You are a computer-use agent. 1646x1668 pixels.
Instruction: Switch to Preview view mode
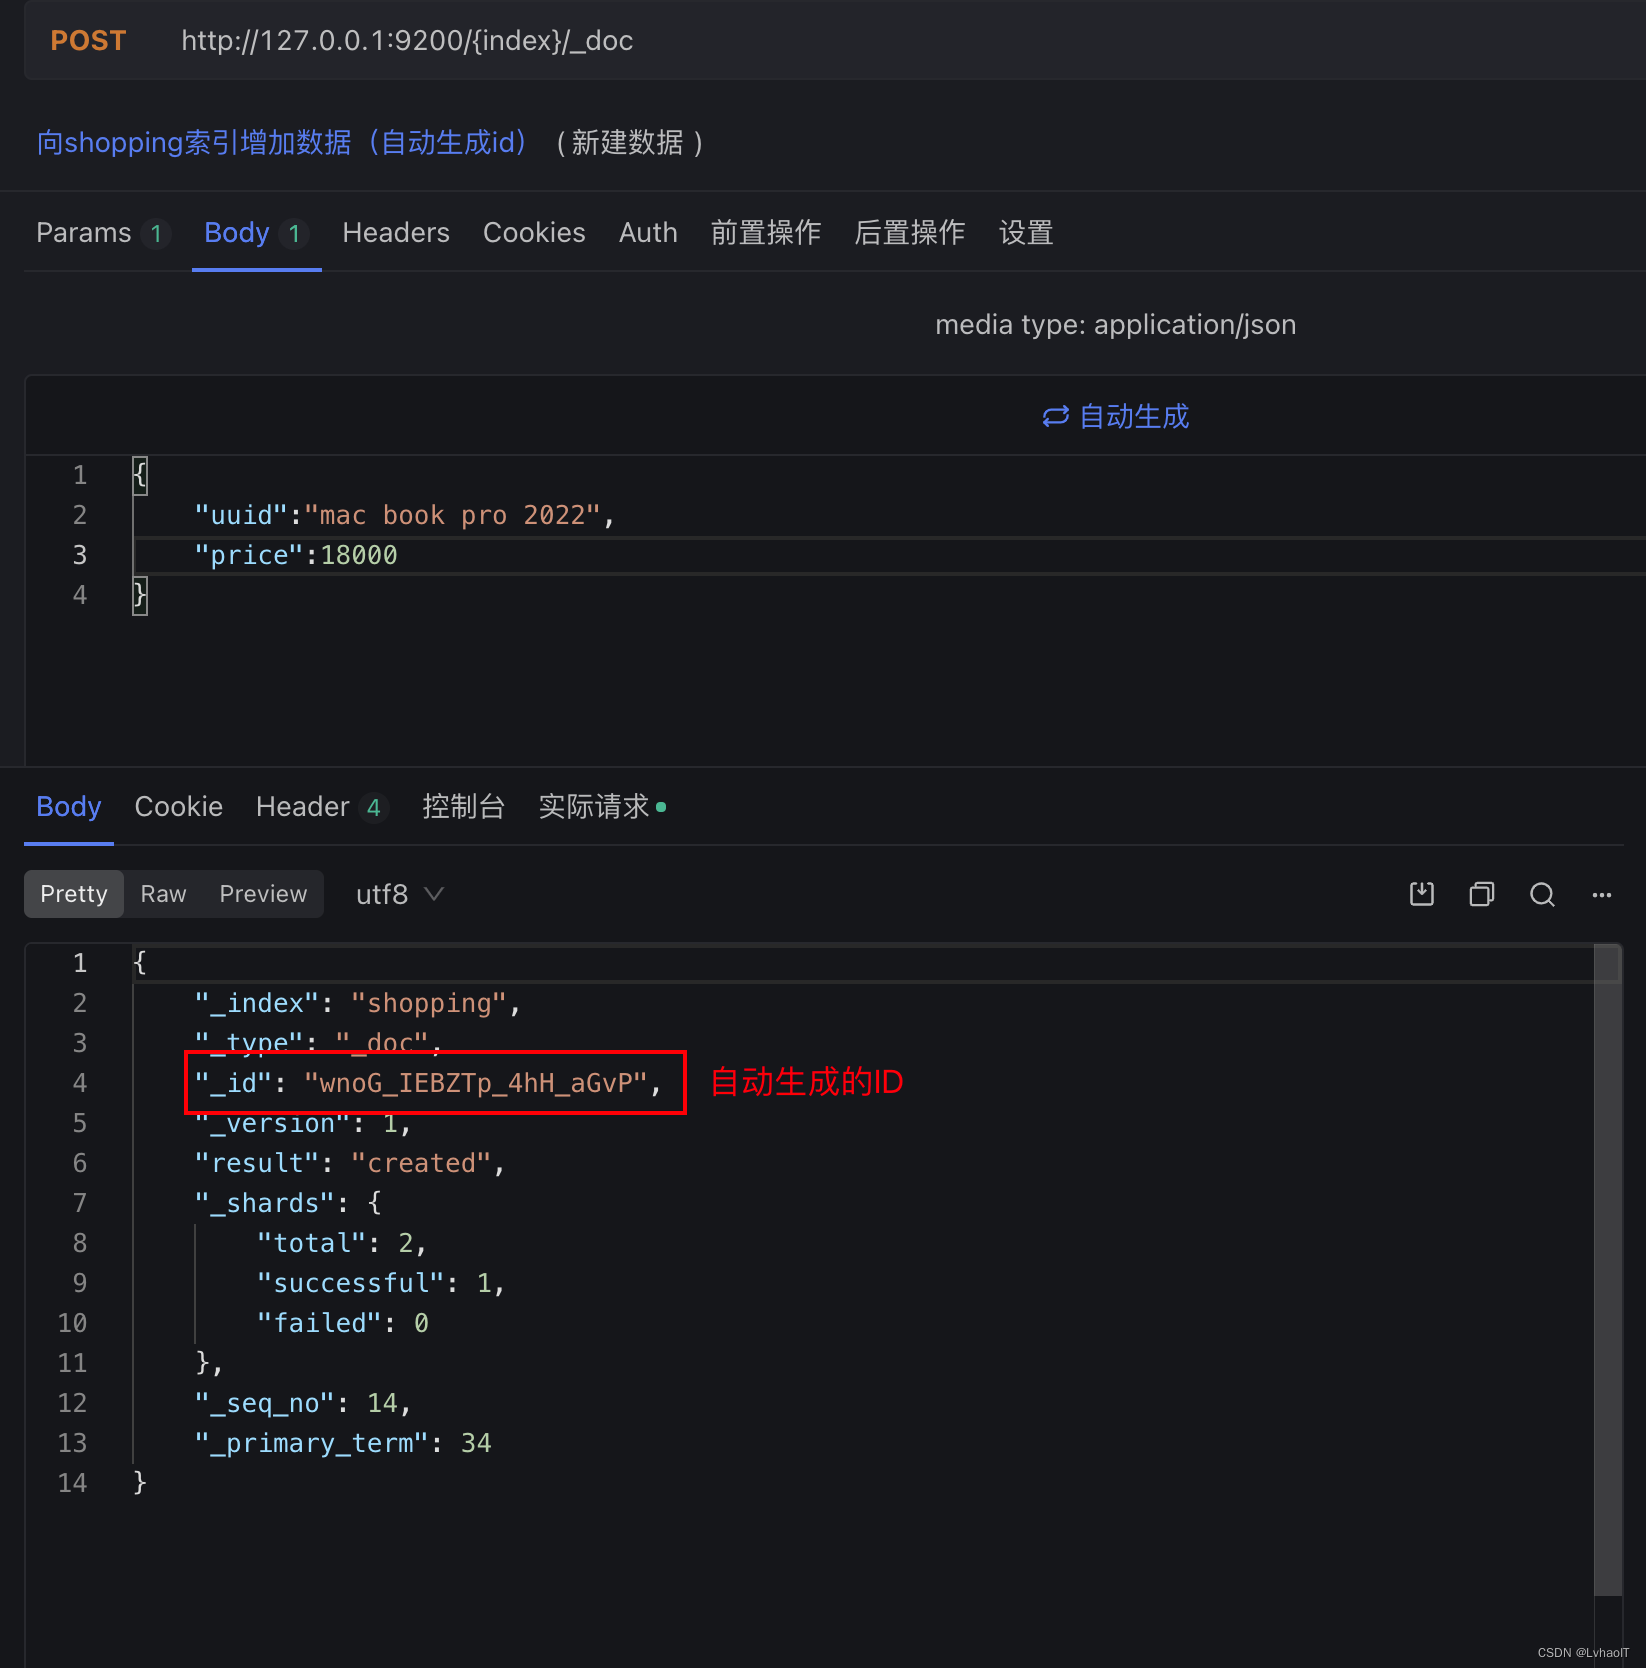pyautogui.click(x=263, y=894)
